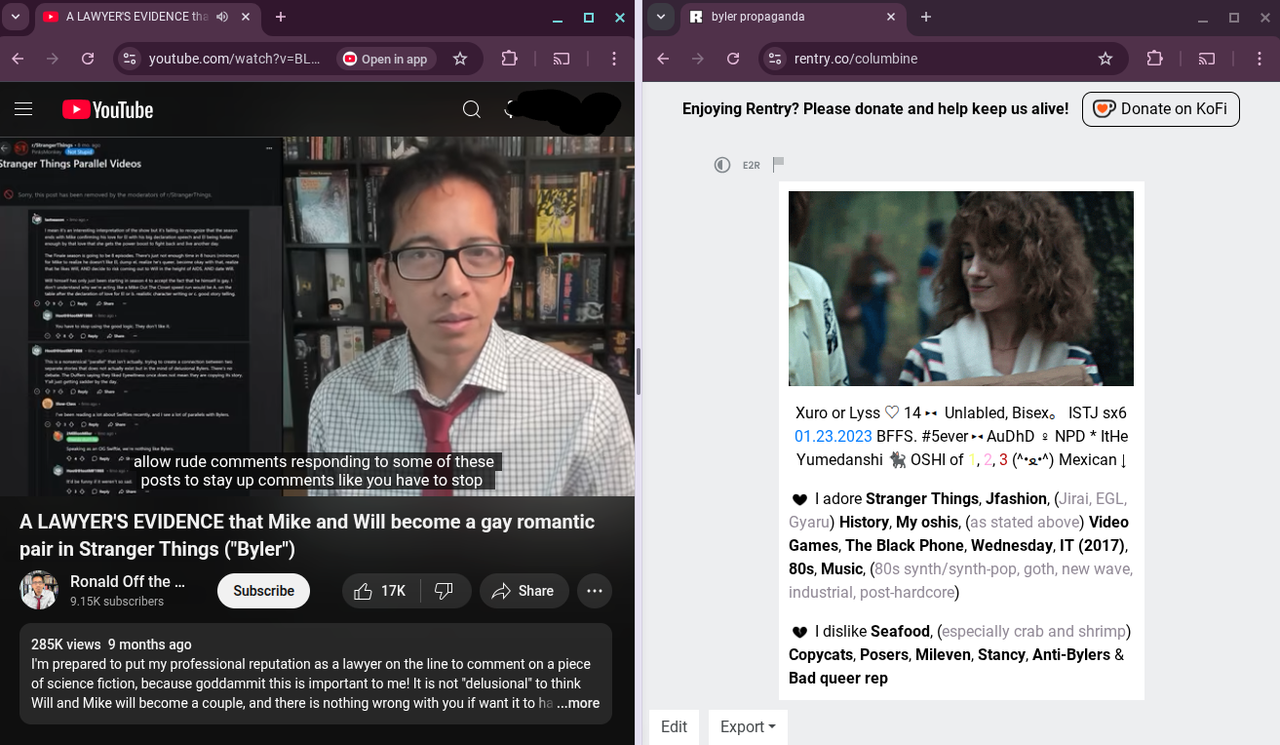Open media cast icon in Rentry window
Screen dimensions: 1280x745
click(1207, 59)
